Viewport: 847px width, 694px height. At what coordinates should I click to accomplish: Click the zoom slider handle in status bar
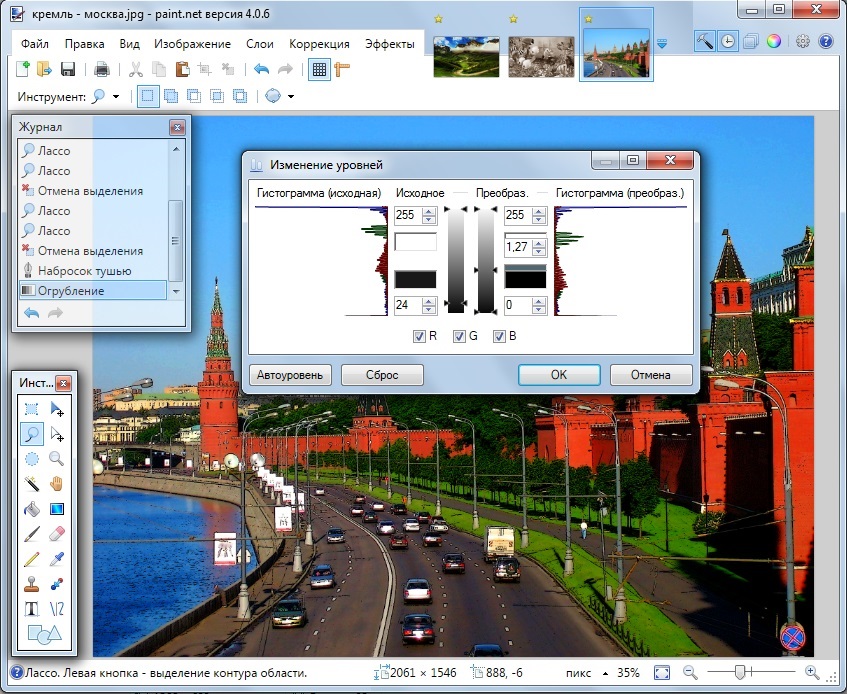(740, 672)
